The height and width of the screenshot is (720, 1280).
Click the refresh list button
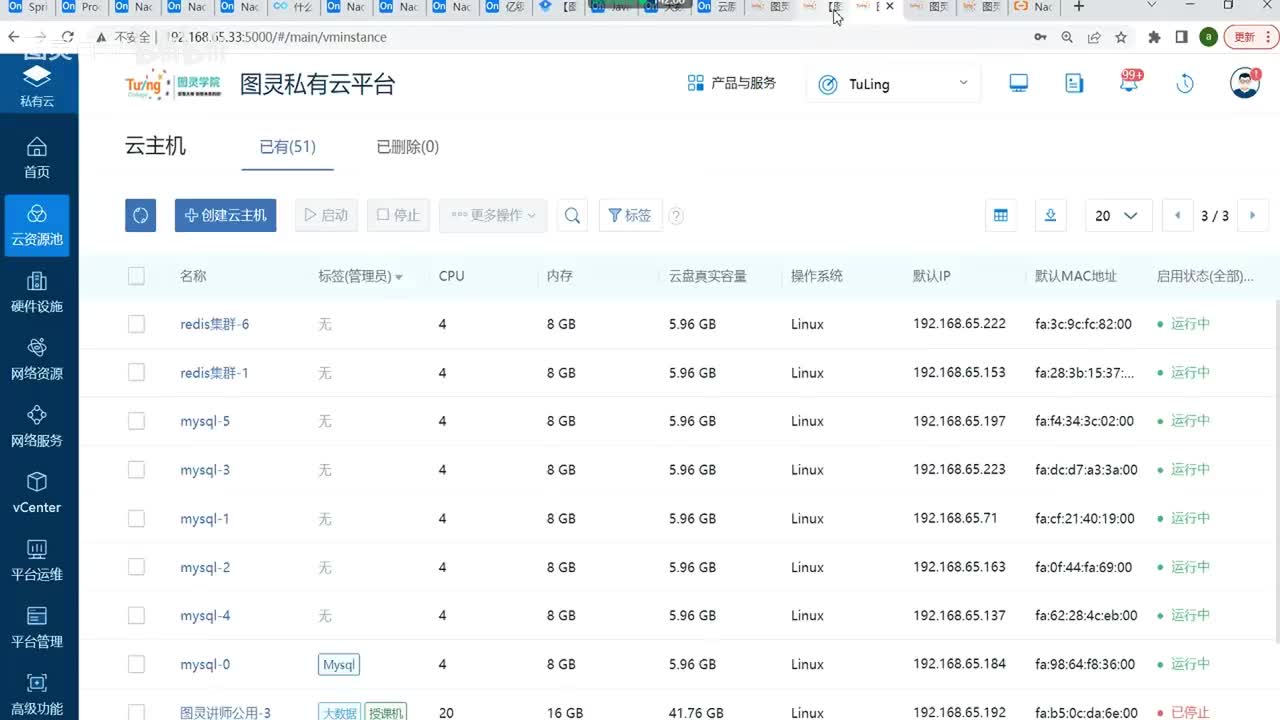[140, 215]
